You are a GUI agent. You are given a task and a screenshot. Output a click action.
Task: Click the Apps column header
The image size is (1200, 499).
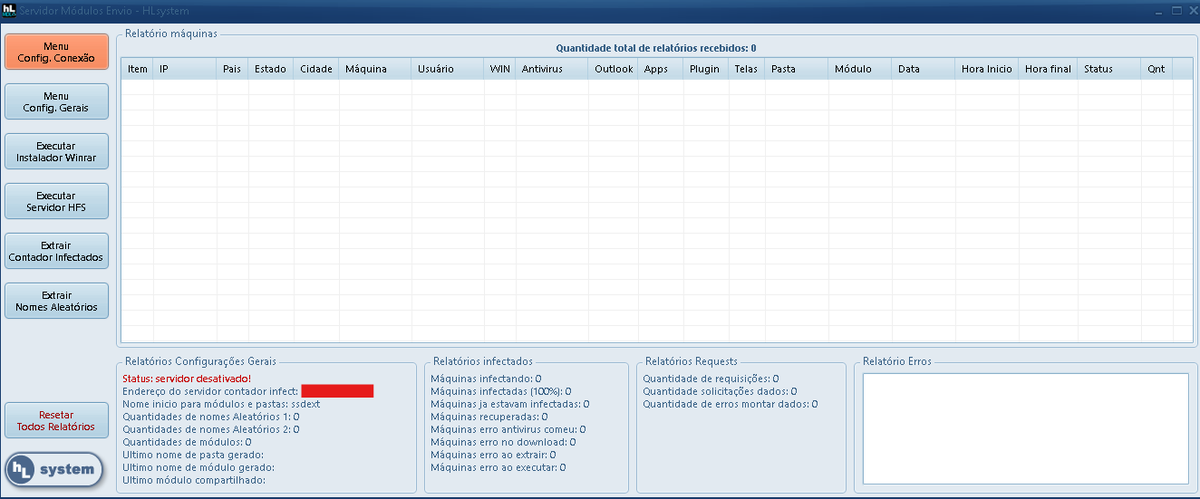click(661, 69)
